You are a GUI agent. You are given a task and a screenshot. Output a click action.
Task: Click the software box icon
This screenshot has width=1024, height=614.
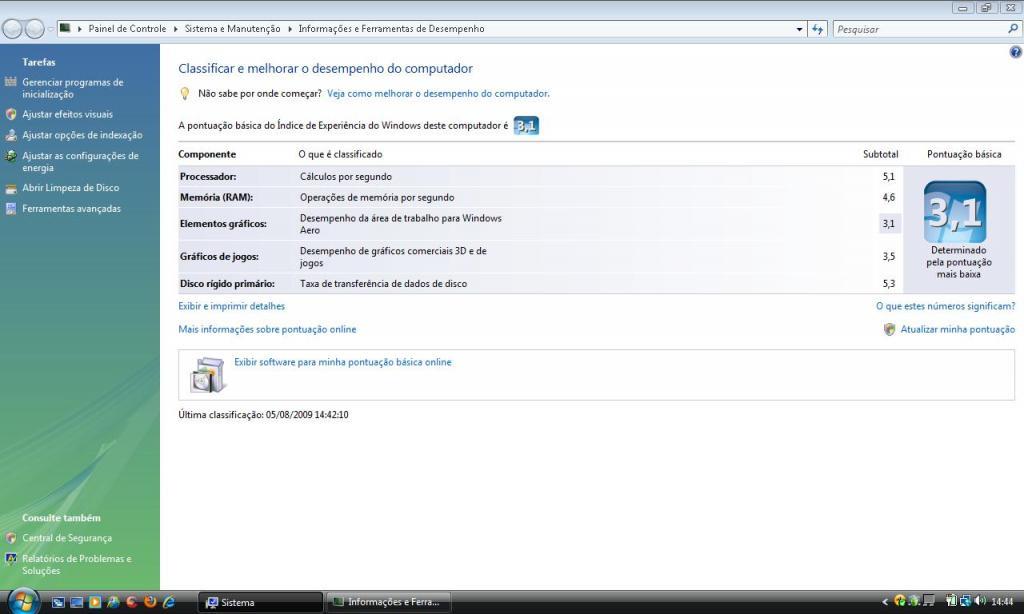208,375
